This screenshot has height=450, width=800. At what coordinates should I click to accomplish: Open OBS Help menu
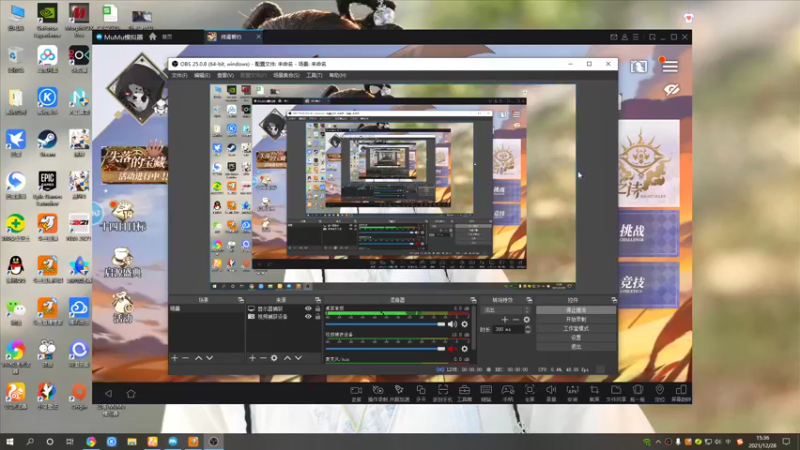coord(337,76)
